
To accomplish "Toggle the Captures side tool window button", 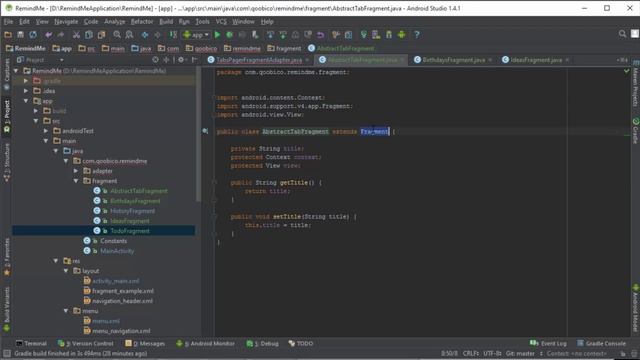I will coord(7,74).
